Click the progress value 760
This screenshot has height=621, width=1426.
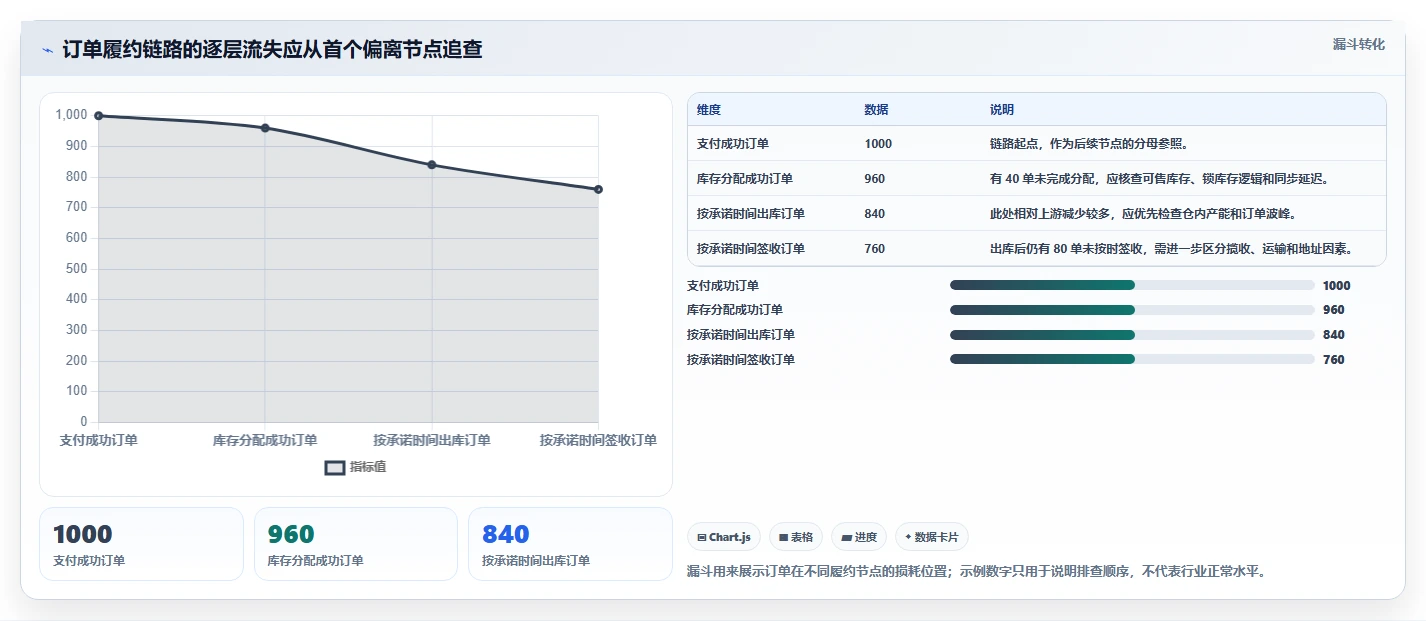1334,360
